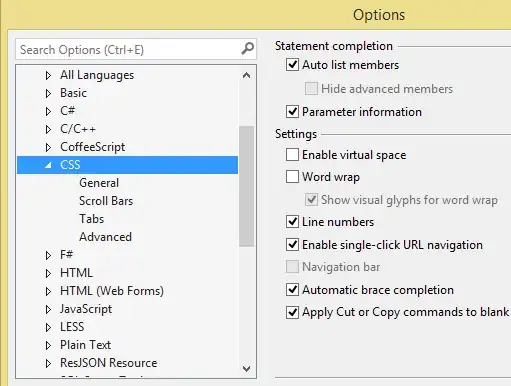The width and height of the screenshot is (511, 386).
Task: Click the Hide advanced members checkbox
Action: (x=311, y=89)
